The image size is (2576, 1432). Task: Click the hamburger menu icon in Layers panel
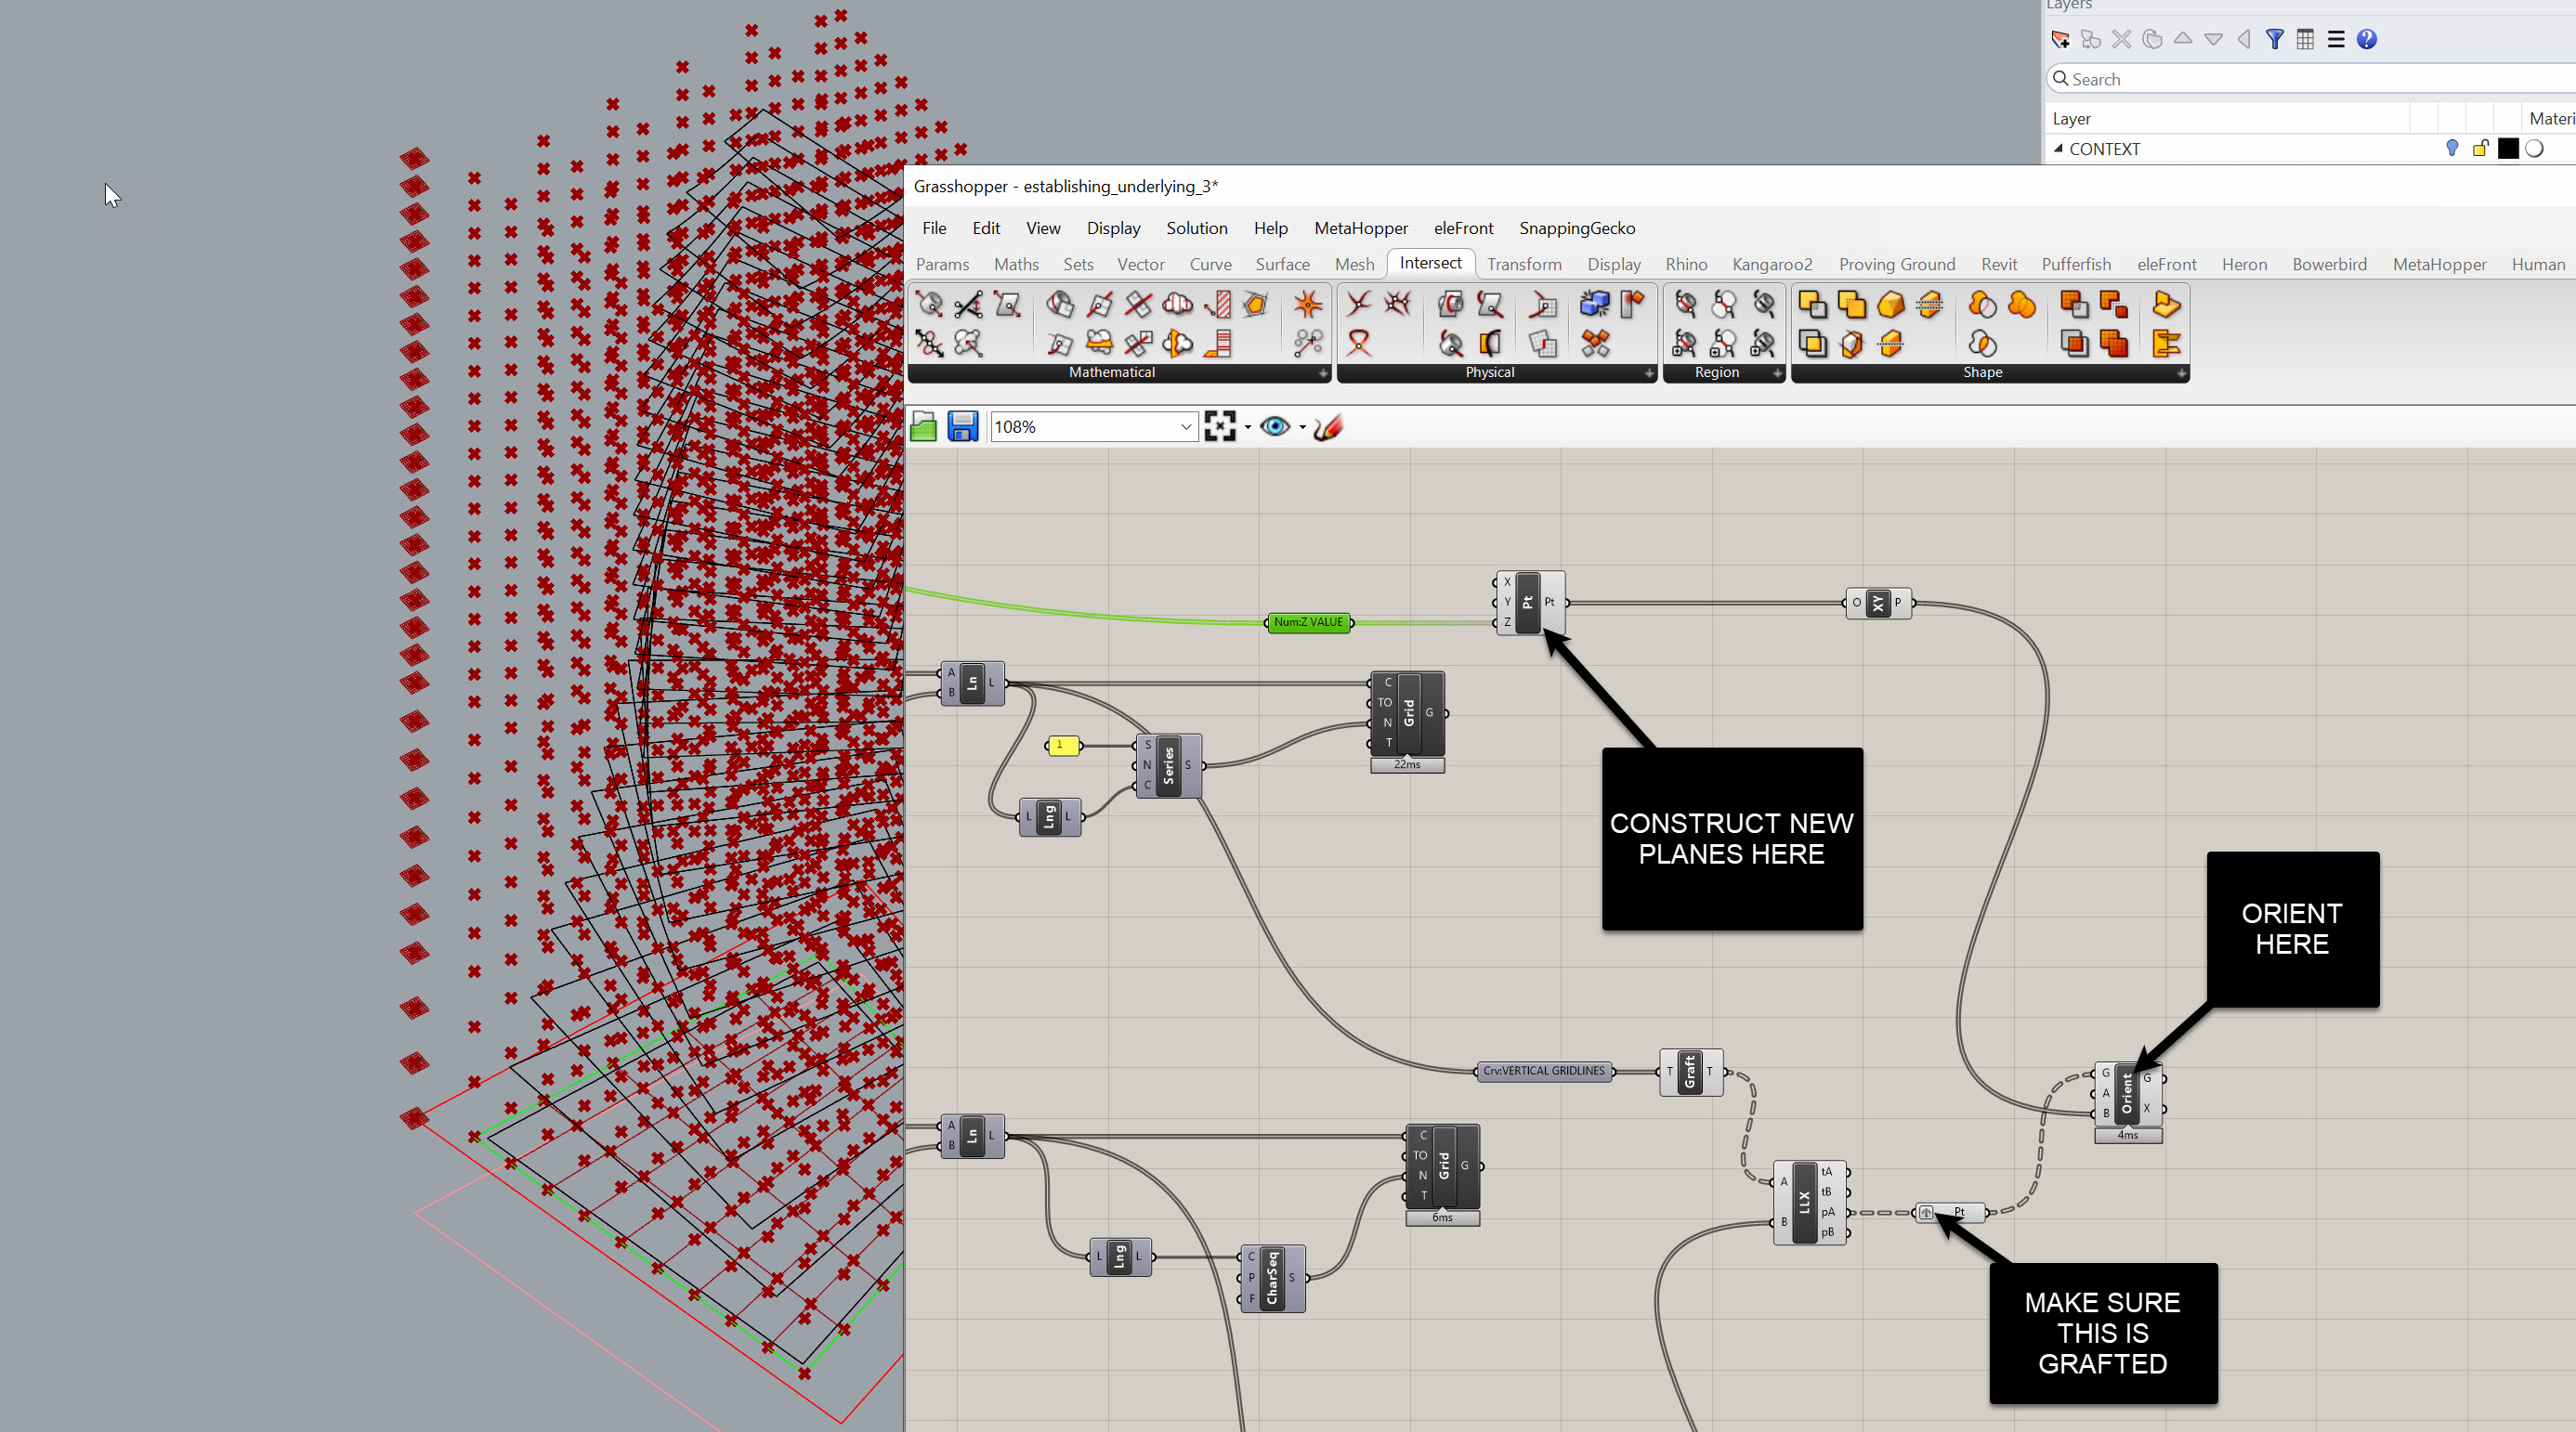click(2335, 39)
